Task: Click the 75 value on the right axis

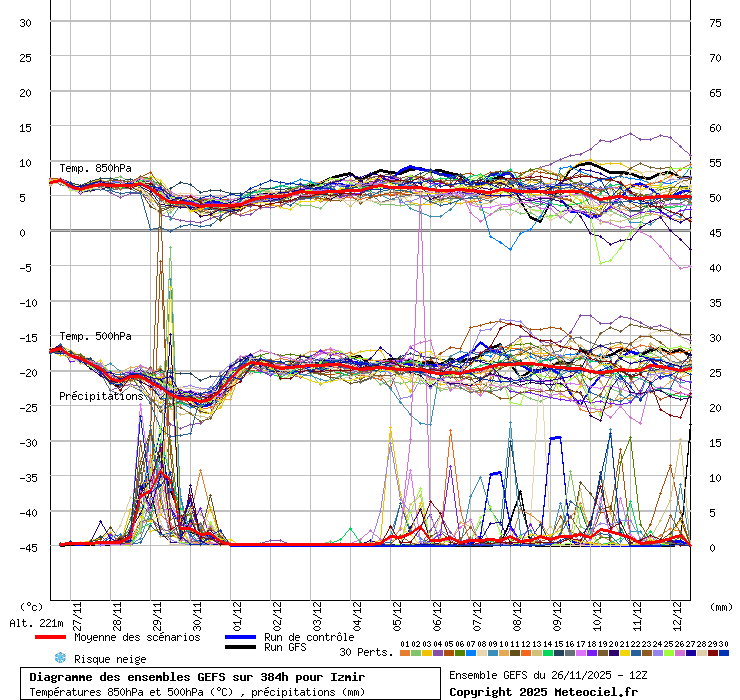Action: point(715,23)
